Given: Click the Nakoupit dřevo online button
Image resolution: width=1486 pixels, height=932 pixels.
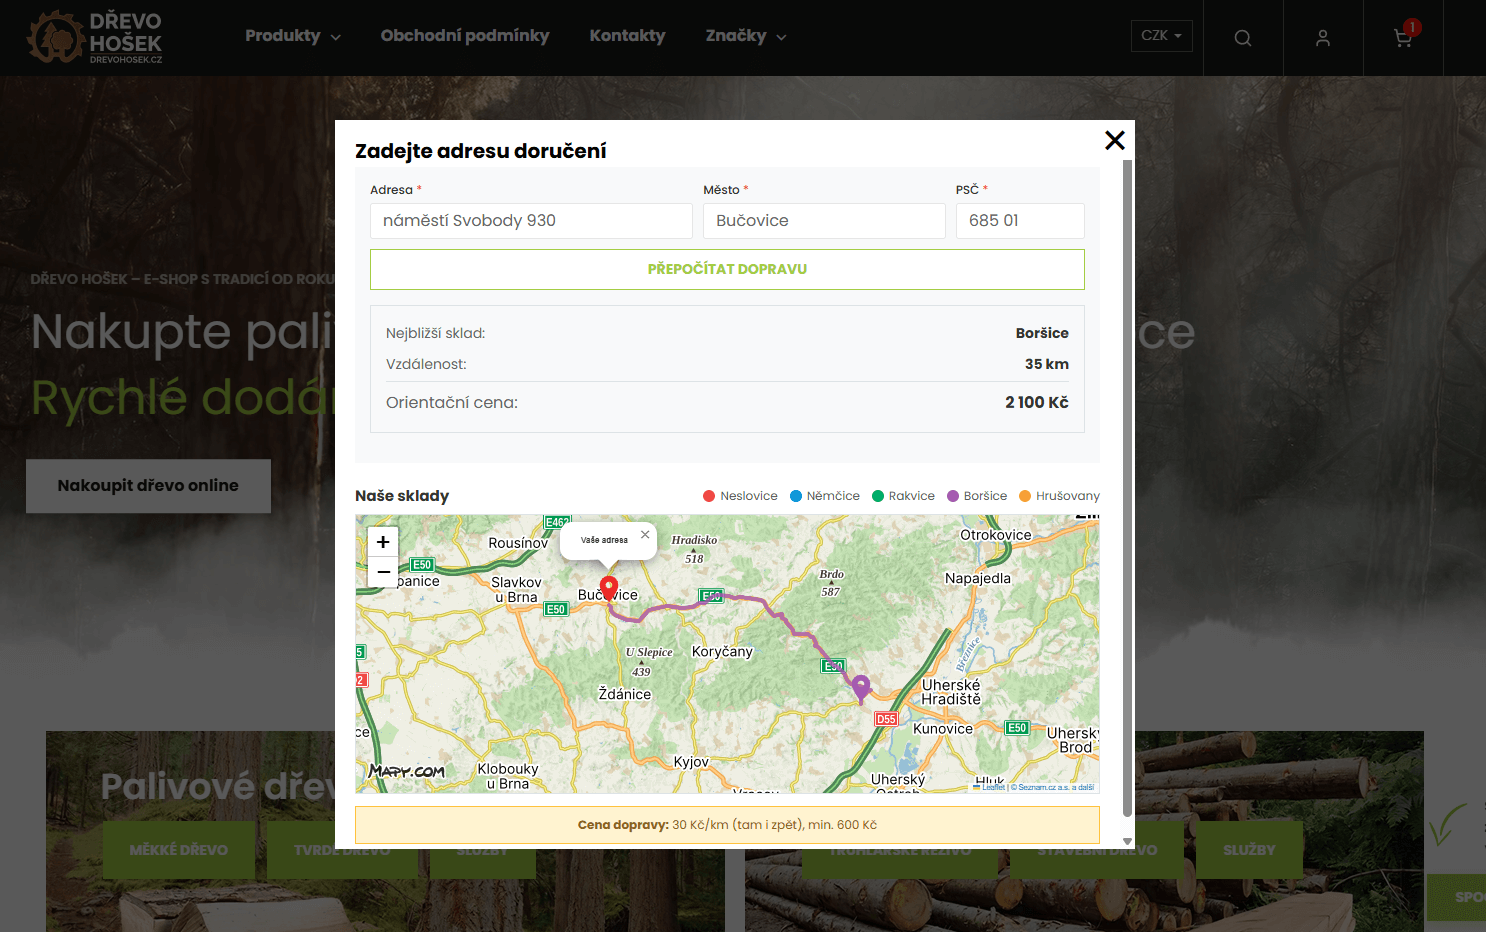Looking at the screenshot, I should tap(148, 486).
